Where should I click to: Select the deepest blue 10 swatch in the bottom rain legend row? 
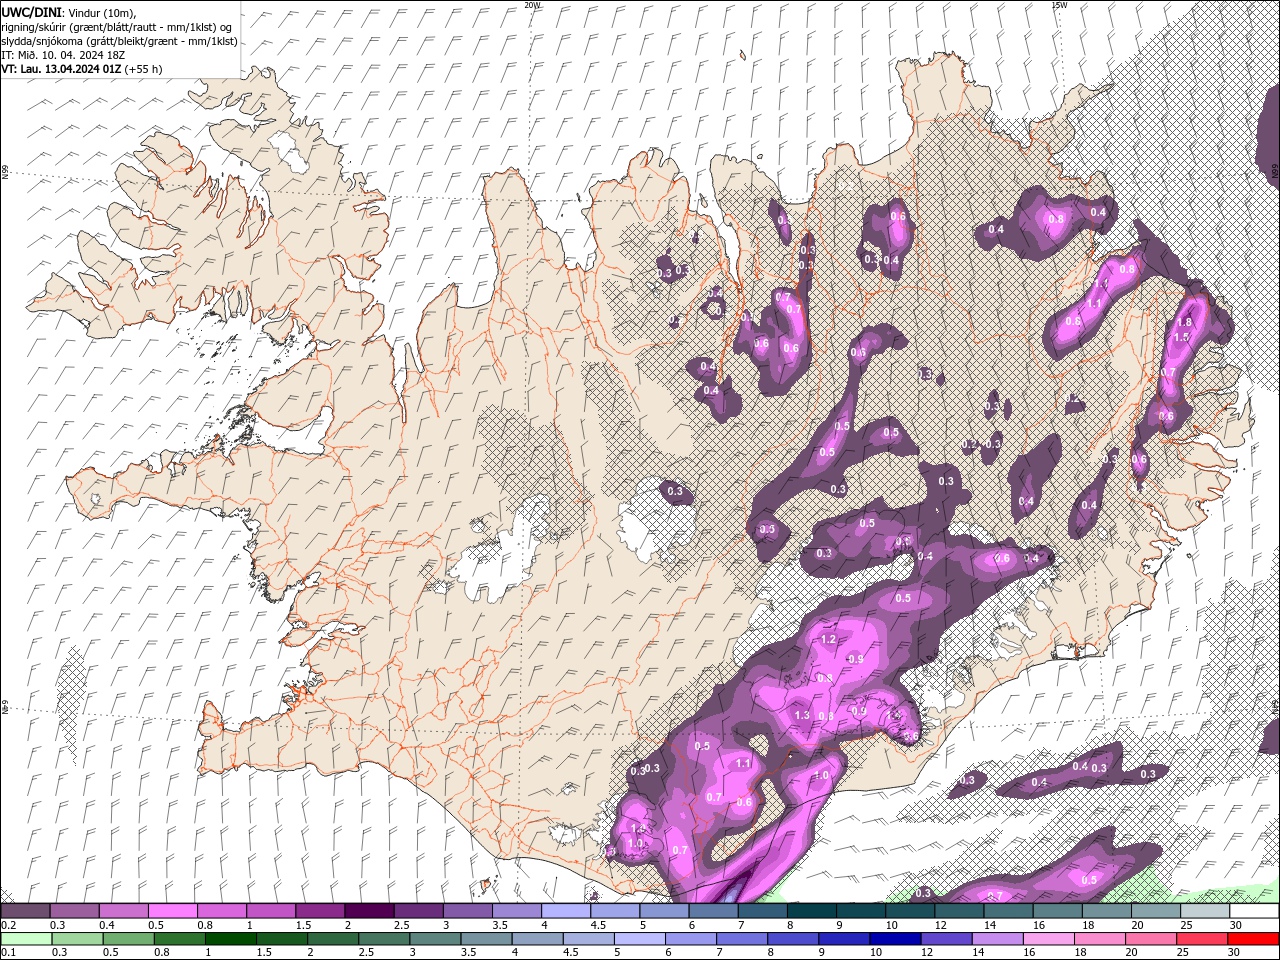pos(895,939)
